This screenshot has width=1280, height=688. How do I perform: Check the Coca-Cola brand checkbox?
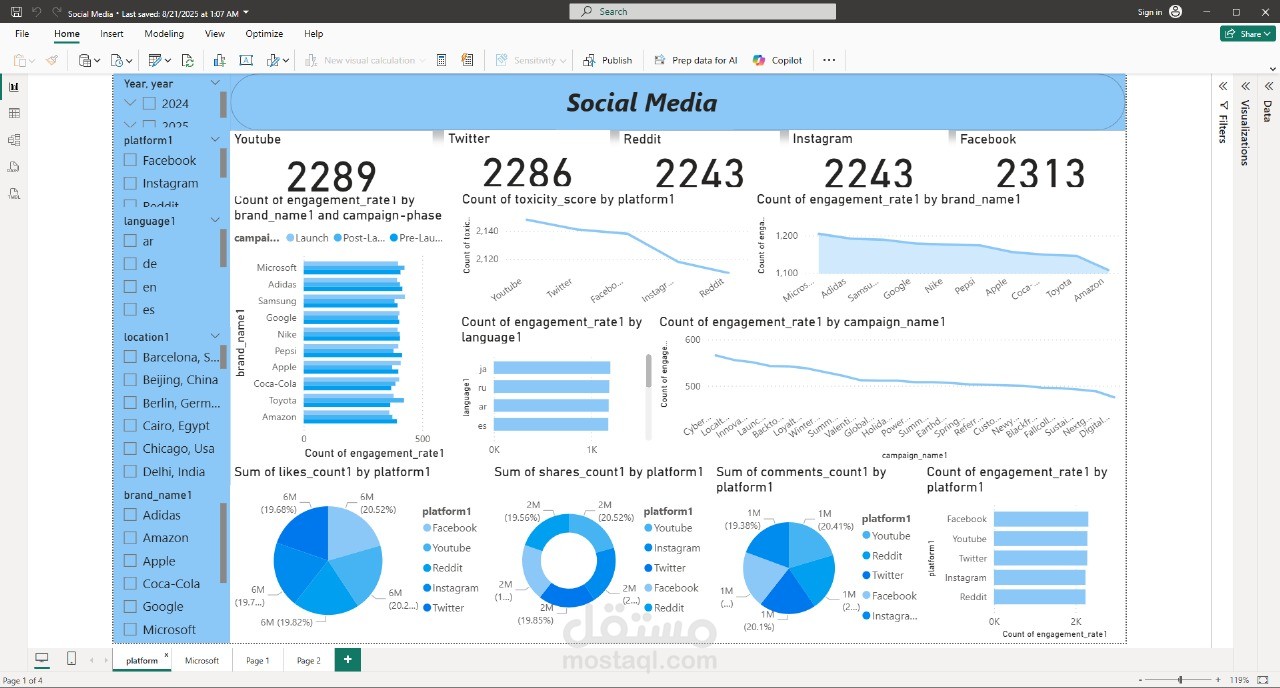click(130, 584)
